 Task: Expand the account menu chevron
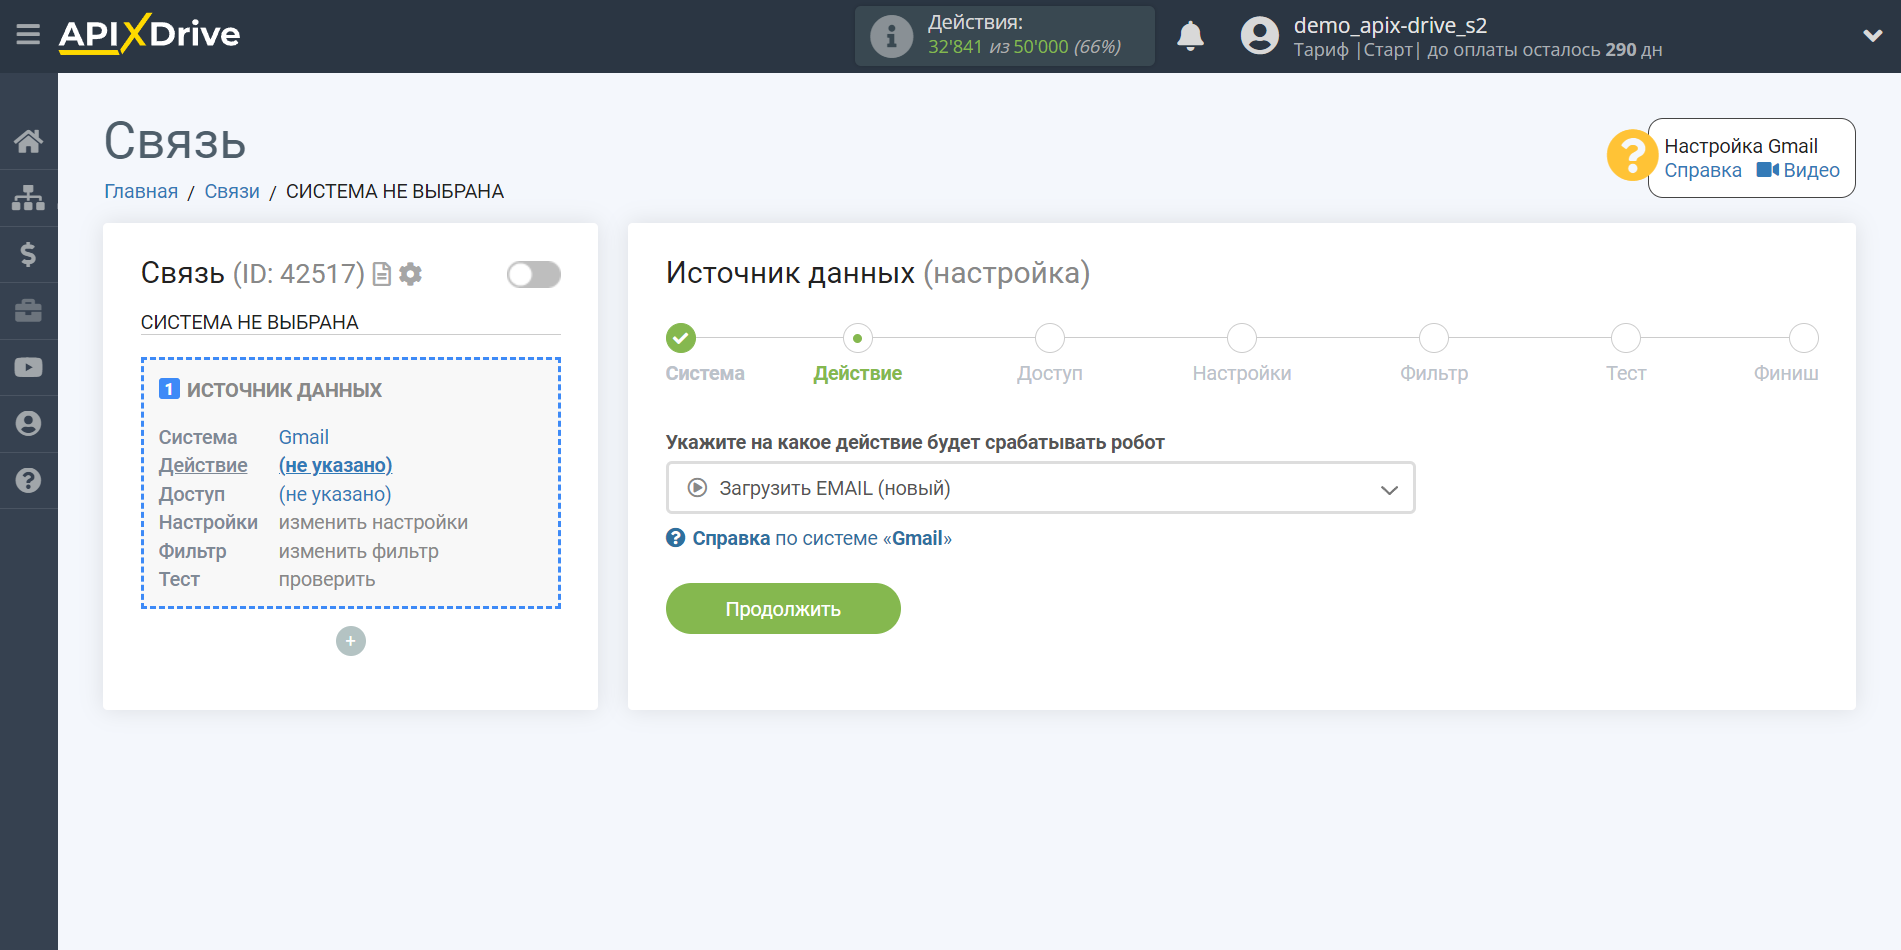(x=1872, y=36)
